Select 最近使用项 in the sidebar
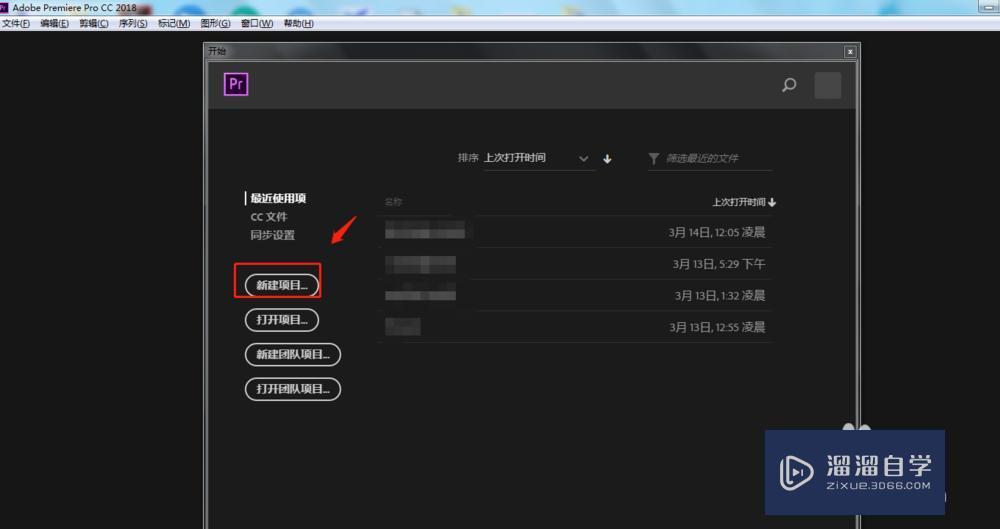Image resolution: width=1000 pixels, height=529 pixels. [x=278, y=198]
